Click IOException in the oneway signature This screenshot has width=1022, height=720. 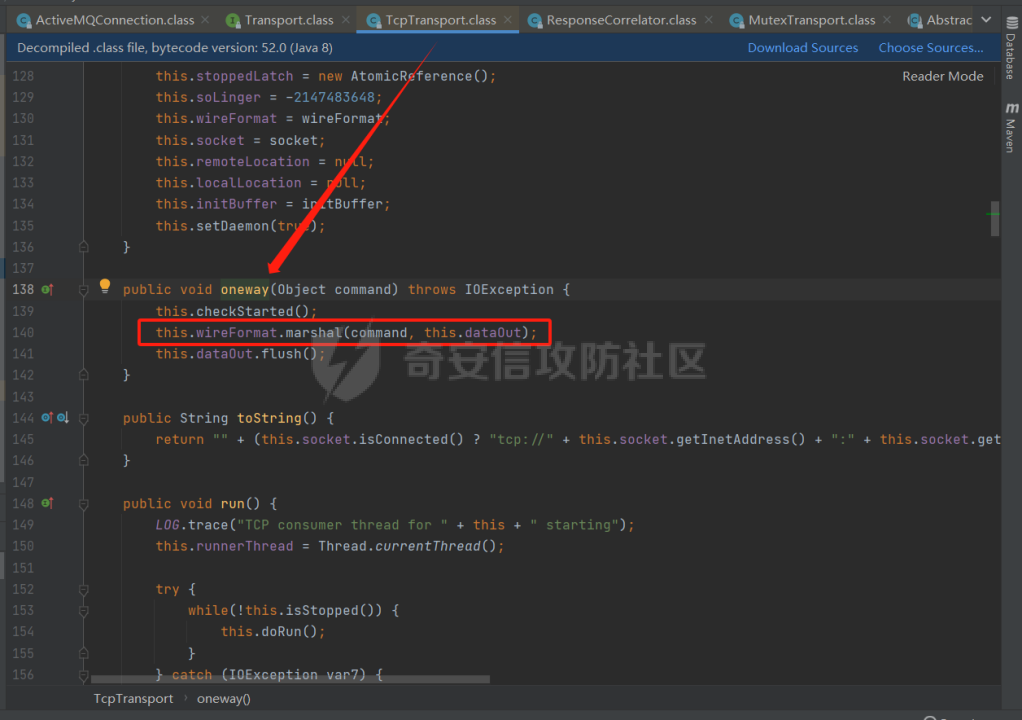click(509, 289)
